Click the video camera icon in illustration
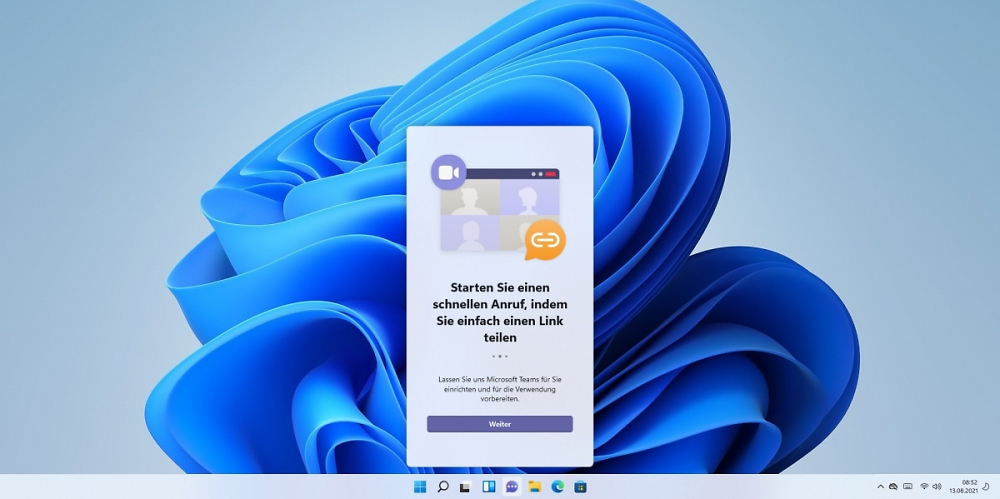Screen dimensions: 1000x499 point(449,172)
